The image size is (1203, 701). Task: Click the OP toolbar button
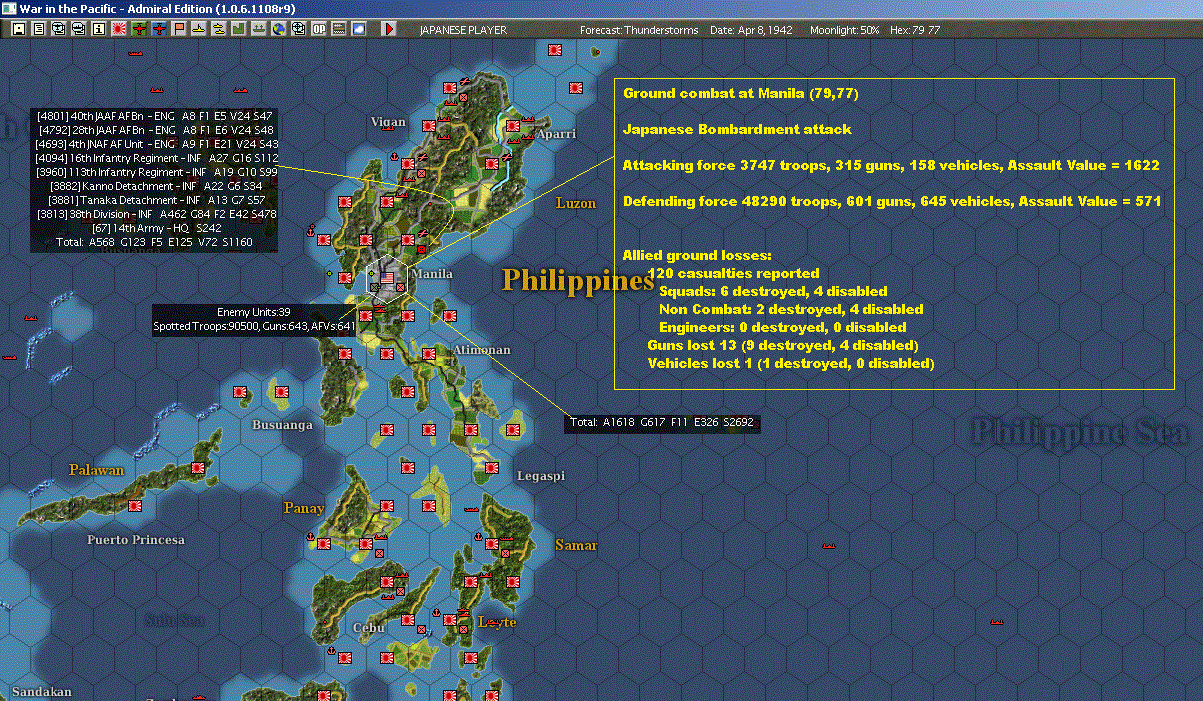[x=319, y=29]
